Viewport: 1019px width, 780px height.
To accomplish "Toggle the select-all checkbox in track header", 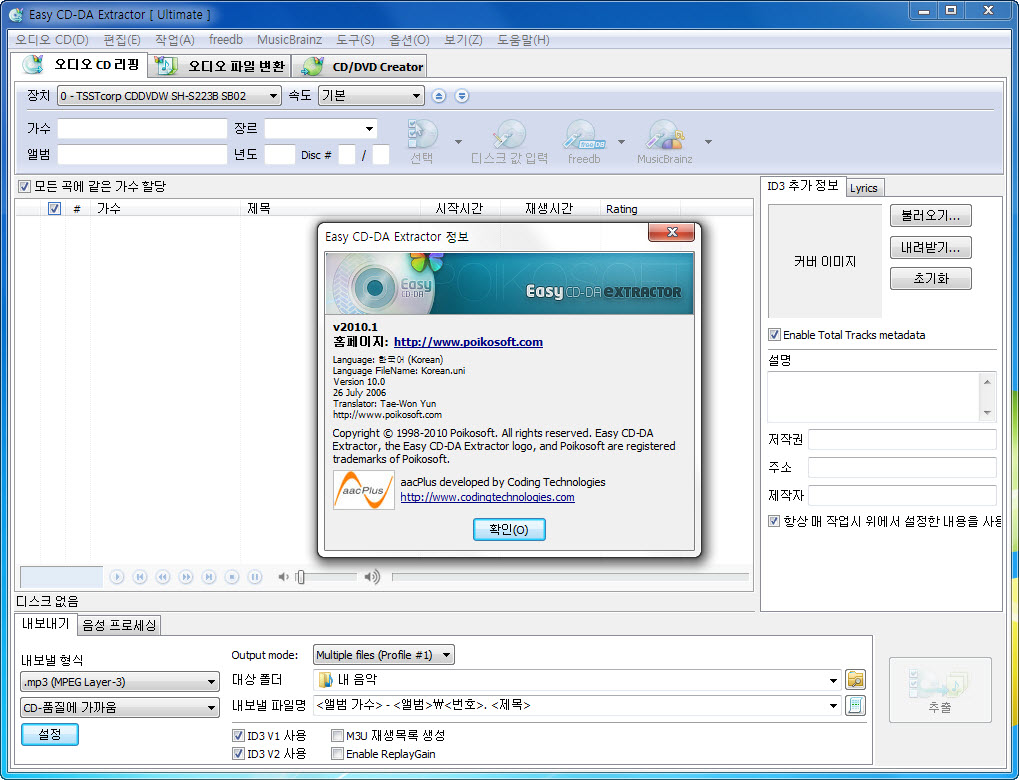I will coord(55,209).
